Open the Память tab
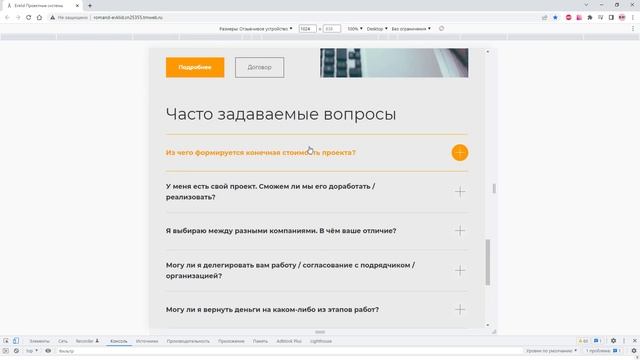 260,341
